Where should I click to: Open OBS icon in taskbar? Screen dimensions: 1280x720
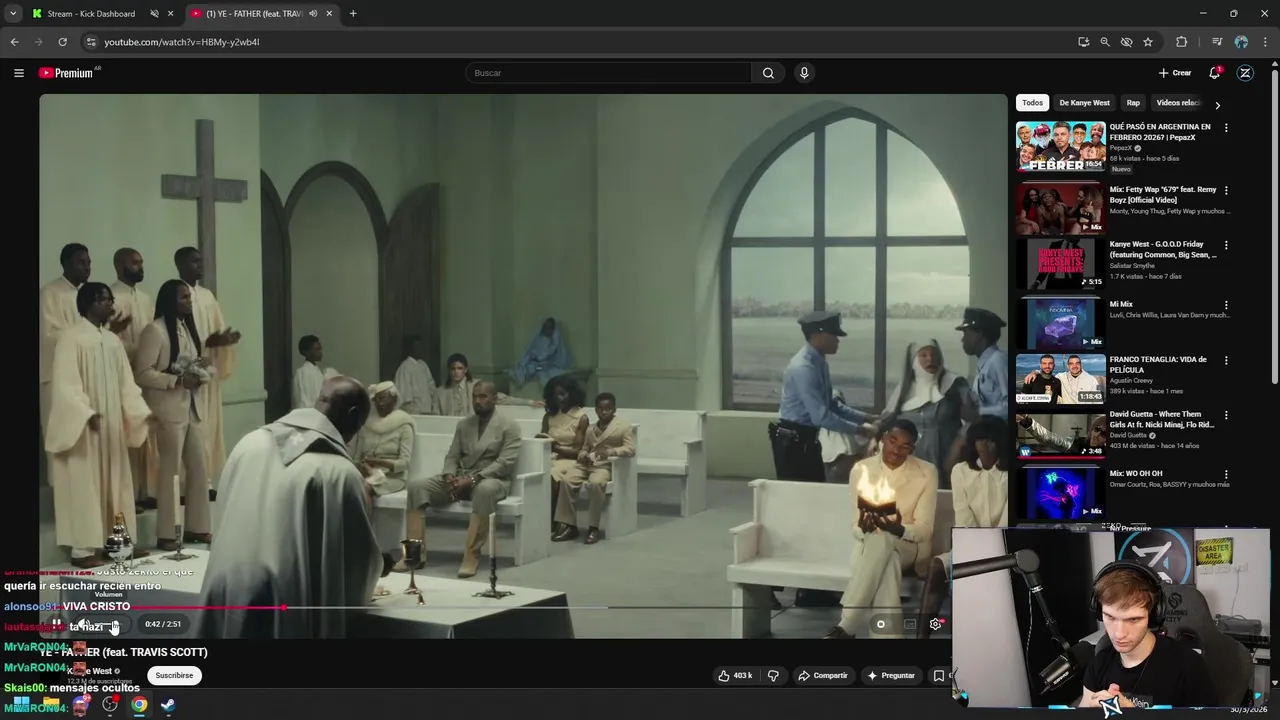(110, 705)
